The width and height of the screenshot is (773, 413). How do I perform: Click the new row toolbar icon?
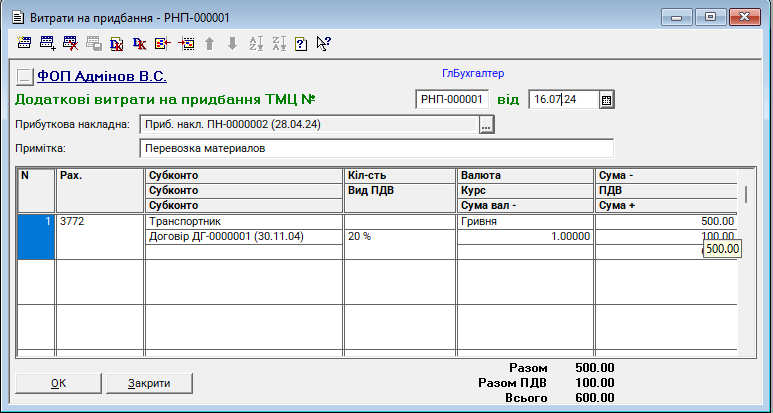25,43
